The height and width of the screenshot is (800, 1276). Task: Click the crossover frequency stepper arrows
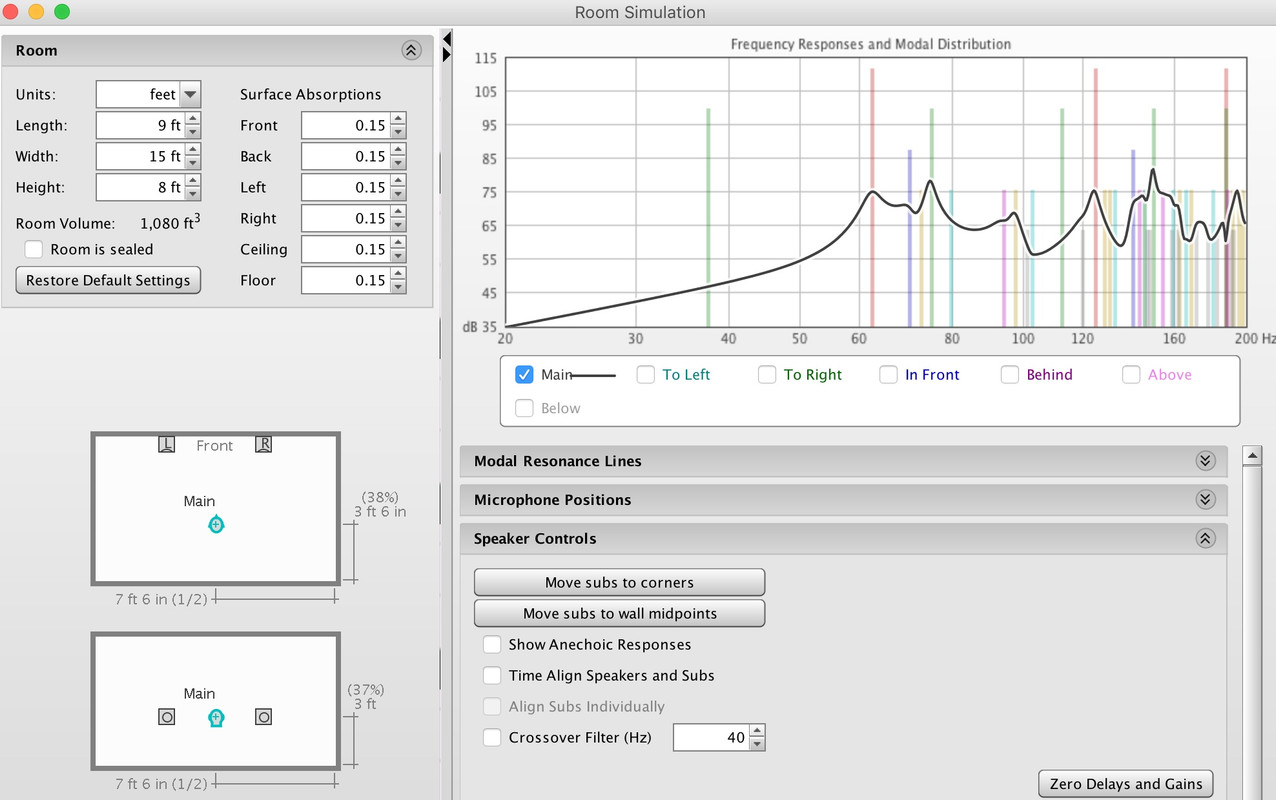pyautogui.click(x=758, y=738)
